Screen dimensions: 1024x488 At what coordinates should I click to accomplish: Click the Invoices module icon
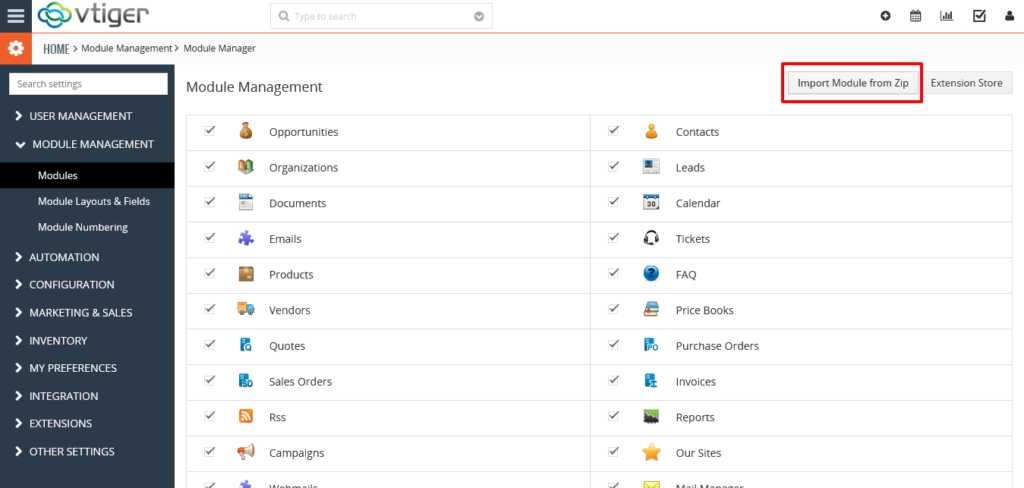pyautogui.click(x=651, y=381)
